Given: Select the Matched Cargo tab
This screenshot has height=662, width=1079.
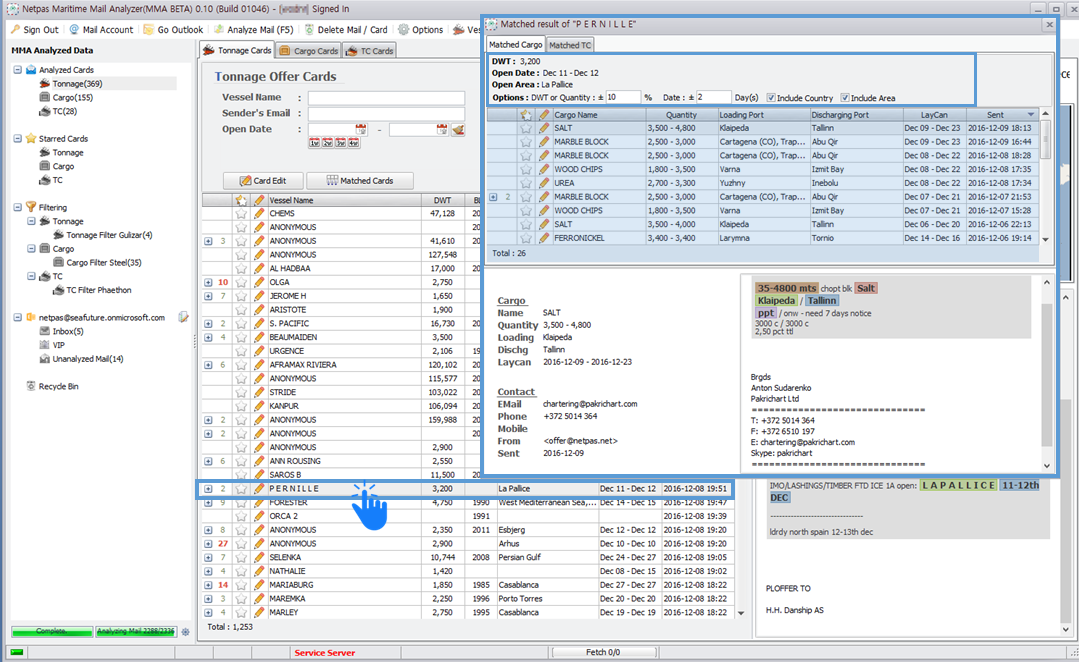Looking at the screenshot, I should pyautogui.click(x=515, y=45).
